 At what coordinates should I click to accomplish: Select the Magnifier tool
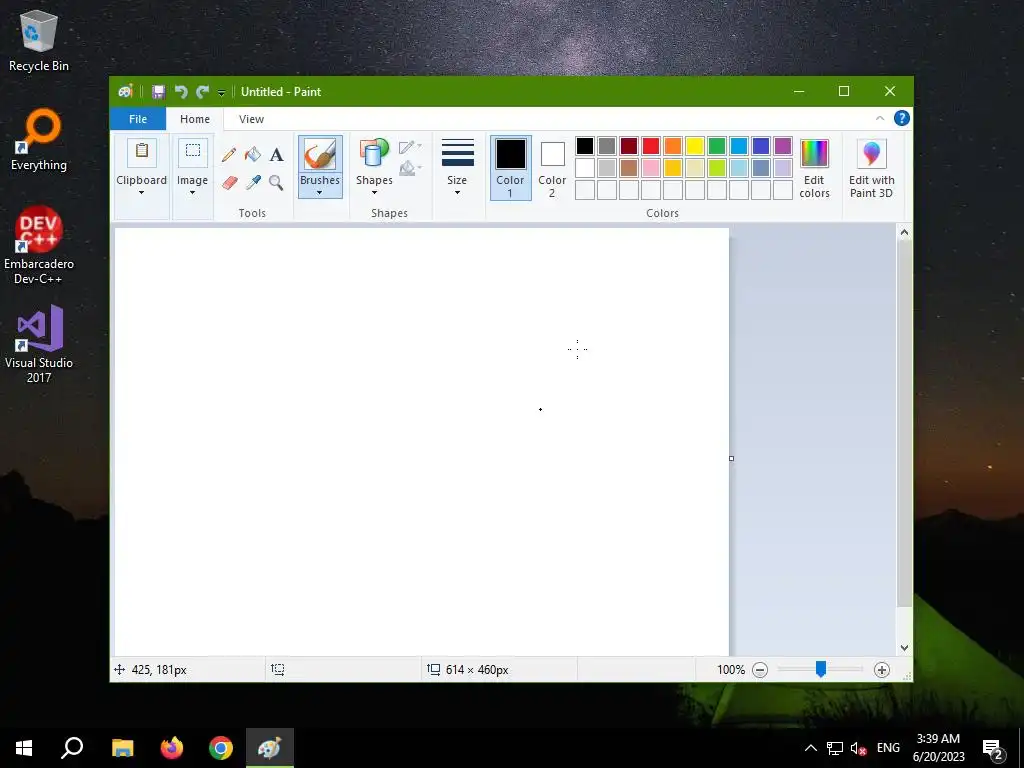point(276,182)
